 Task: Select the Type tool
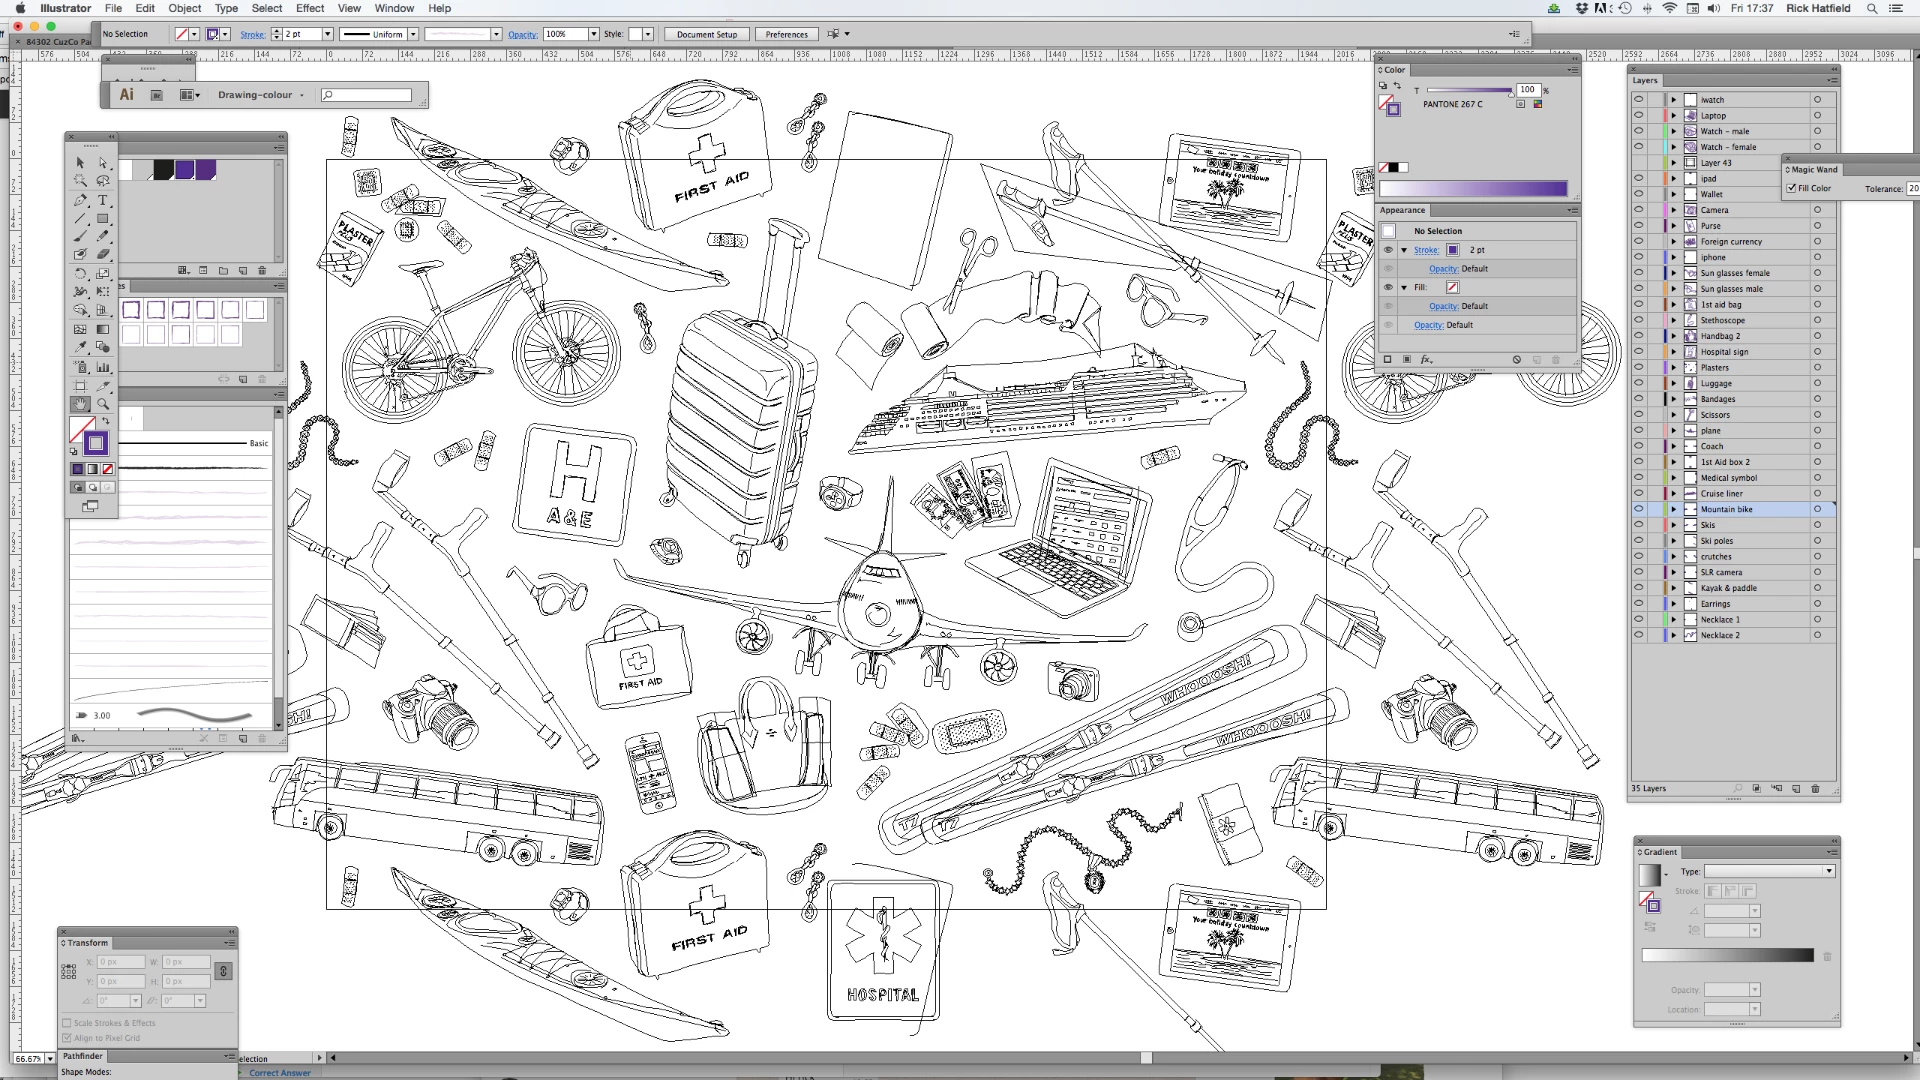pyautogui.click(x=103, y=200)
